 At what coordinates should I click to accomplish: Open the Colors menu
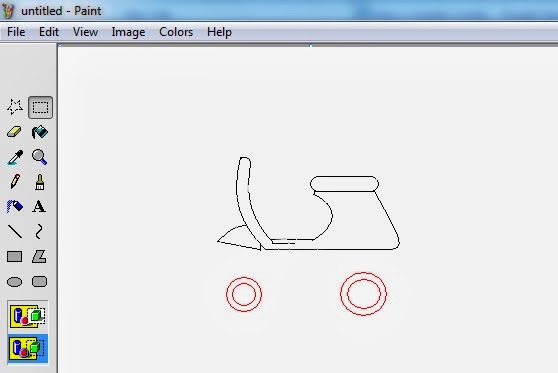(x=176, y=32)
